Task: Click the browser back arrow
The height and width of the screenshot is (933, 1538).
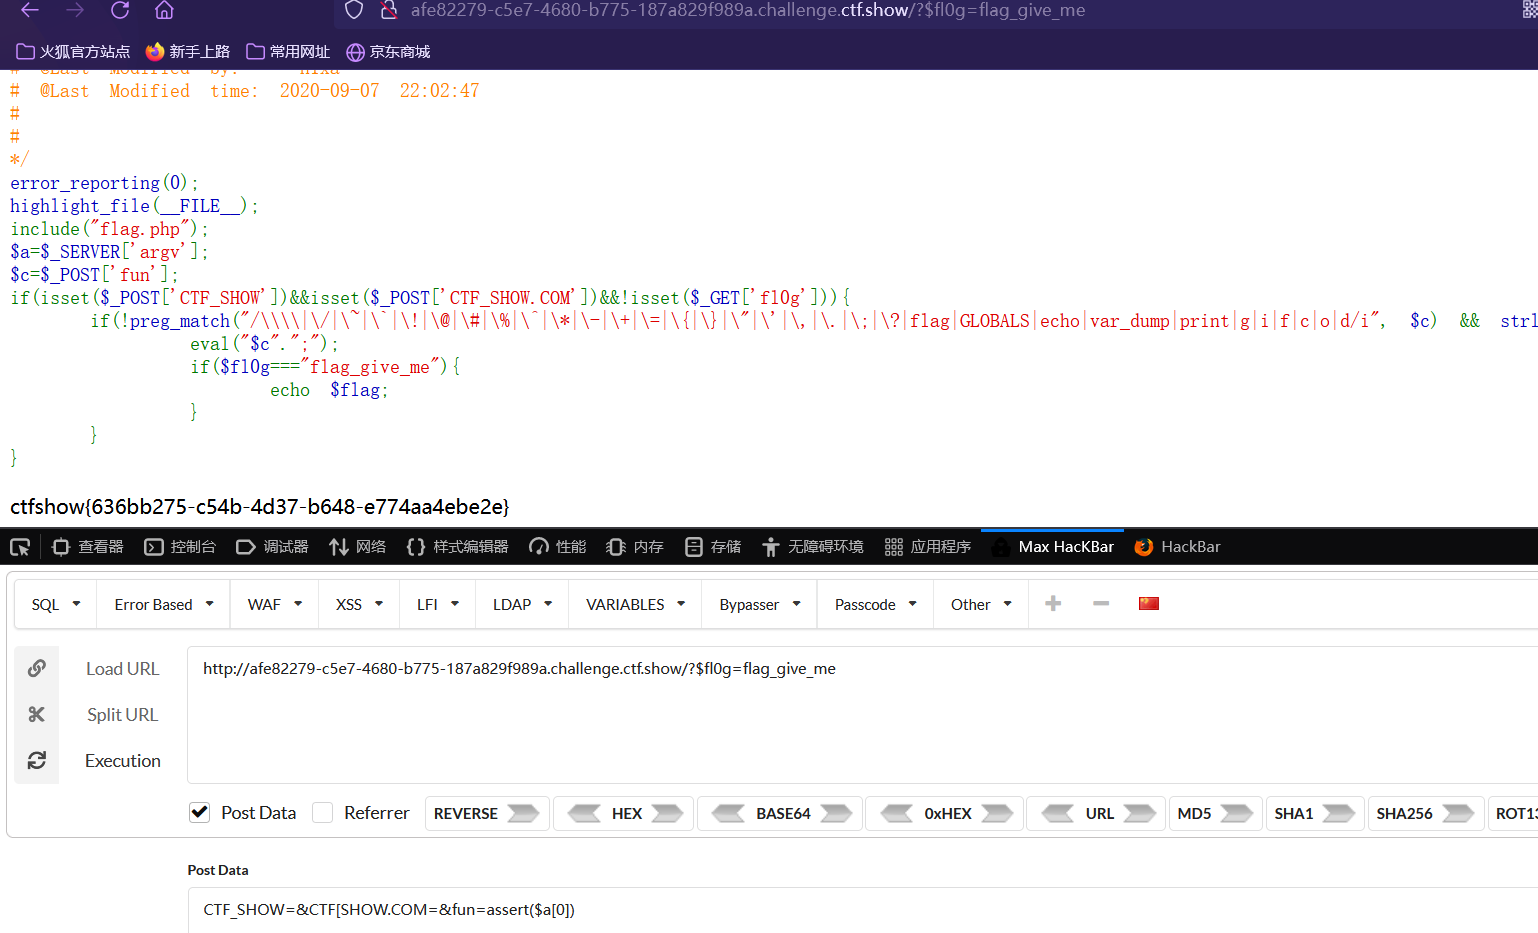Action: pos(30,10)
